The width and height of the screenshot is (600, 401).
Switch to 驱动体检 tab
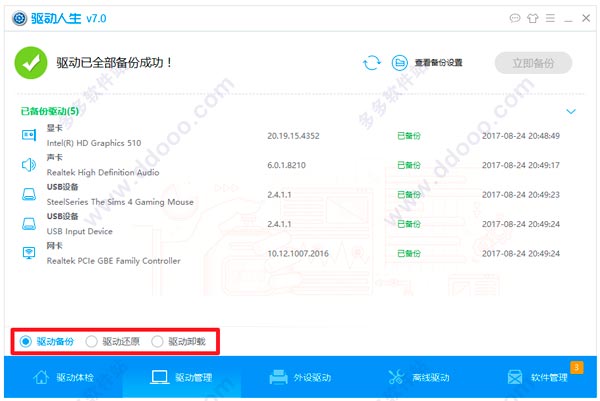click(x=64, y=378)
